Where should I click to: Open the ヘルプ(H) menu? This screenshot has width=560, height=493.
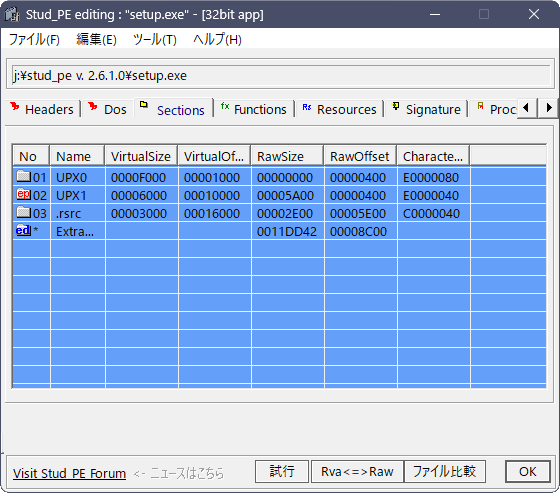tap(218, 39)
